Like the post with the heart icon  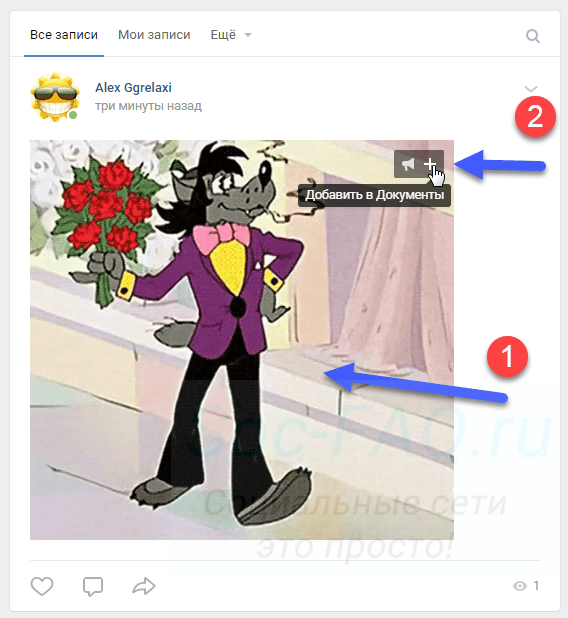pos(42,586)
